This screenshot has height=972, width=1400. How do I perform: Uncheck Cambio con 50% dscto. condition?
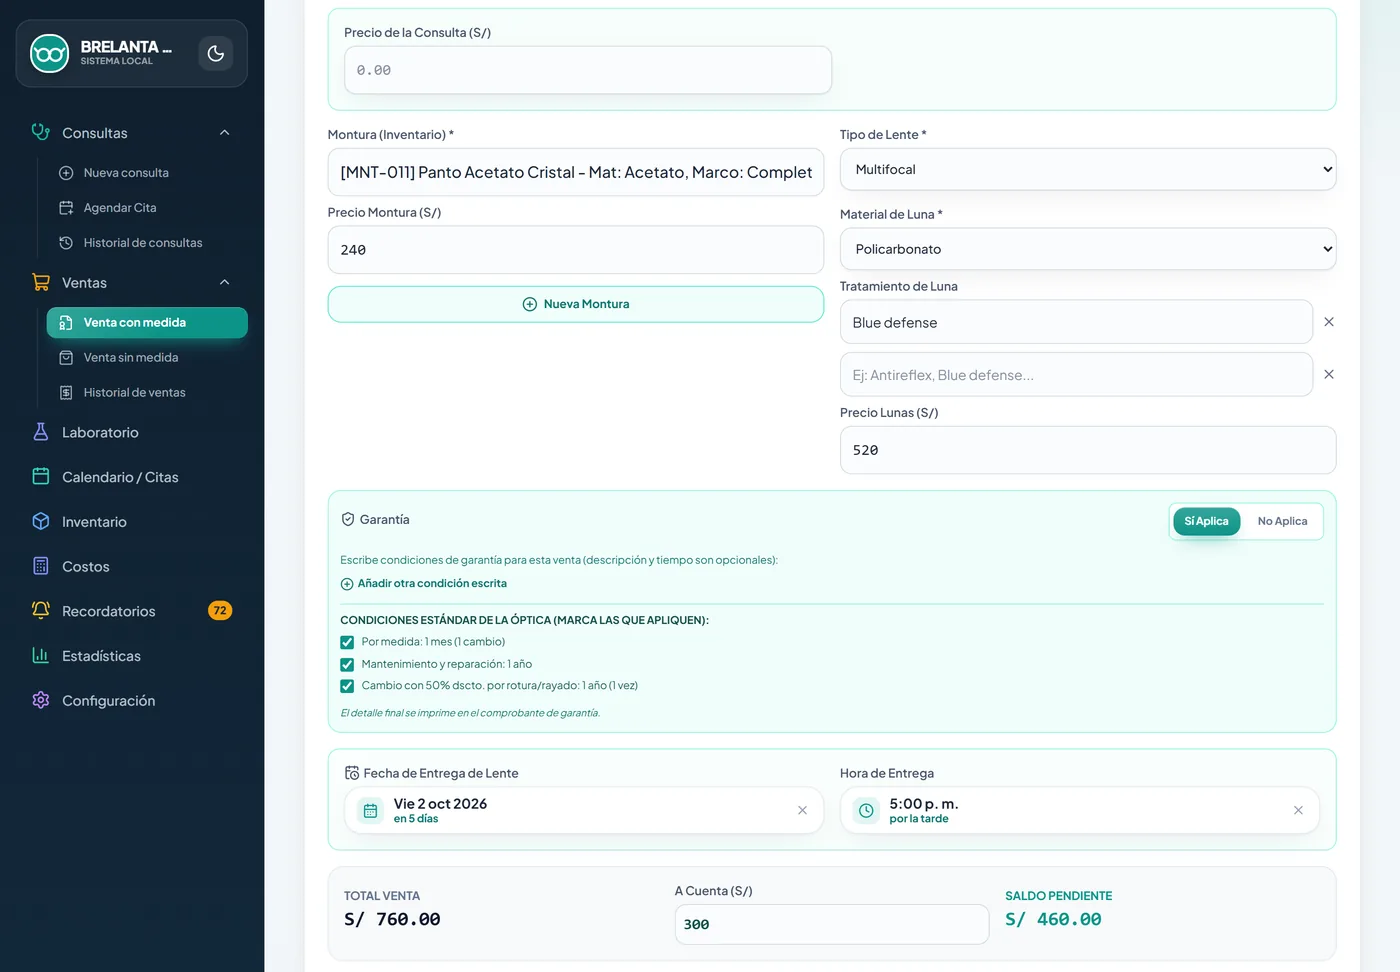[x=347, y=686]
